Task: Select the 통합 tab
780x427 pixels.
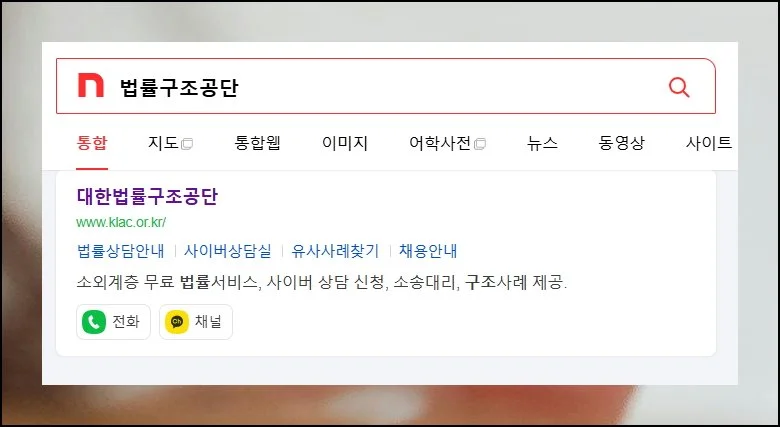Action: pos(92,143)
